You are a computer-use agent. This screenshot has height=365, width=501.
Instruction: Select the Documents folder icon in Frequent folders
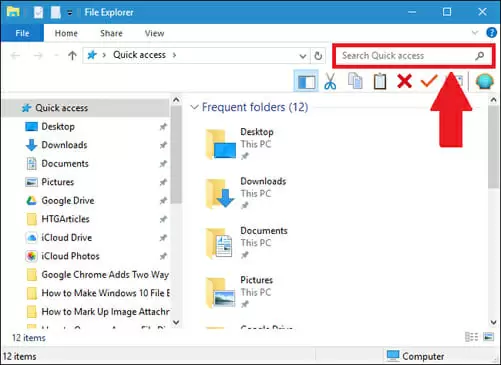tap(219, 243)
